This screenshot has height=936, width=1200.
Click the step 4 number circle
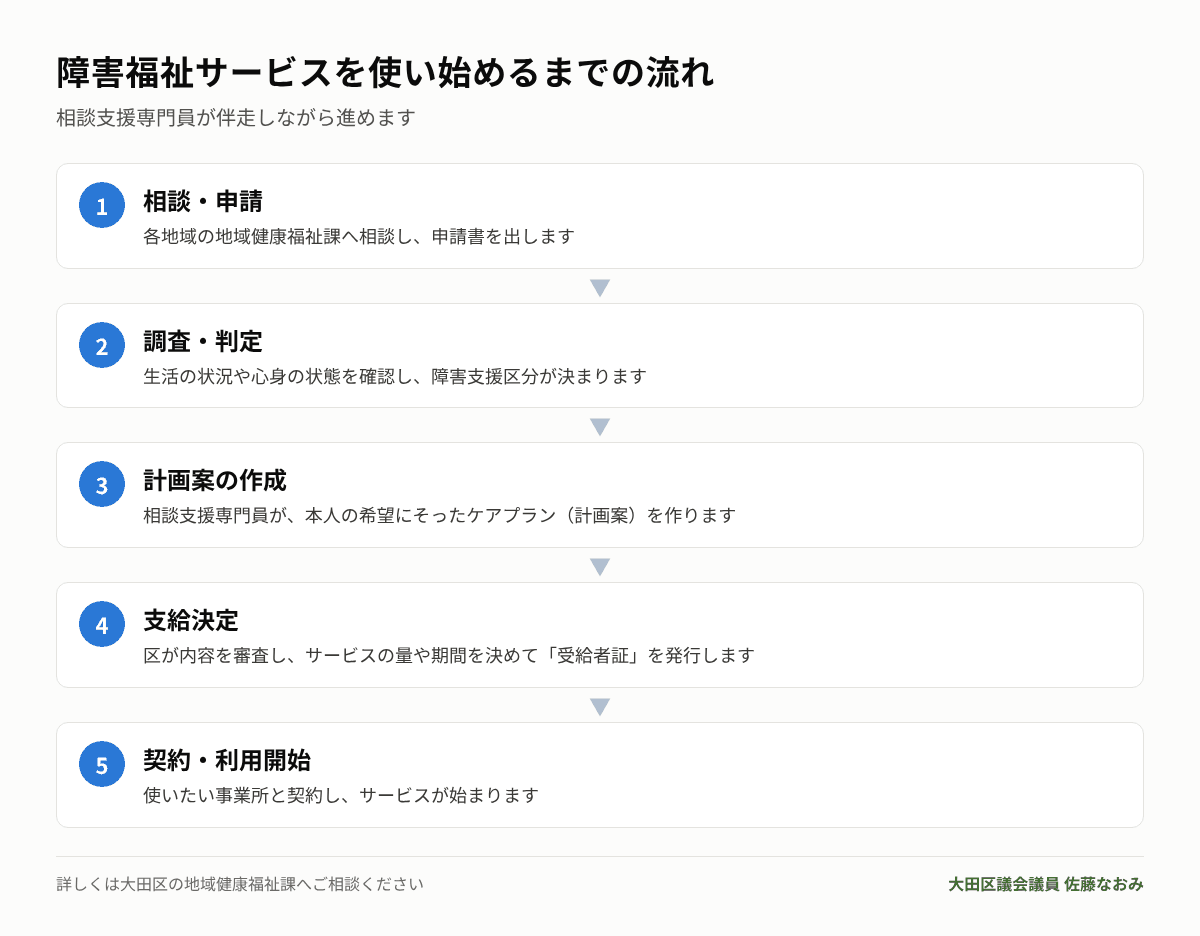[x=102, y=624]
